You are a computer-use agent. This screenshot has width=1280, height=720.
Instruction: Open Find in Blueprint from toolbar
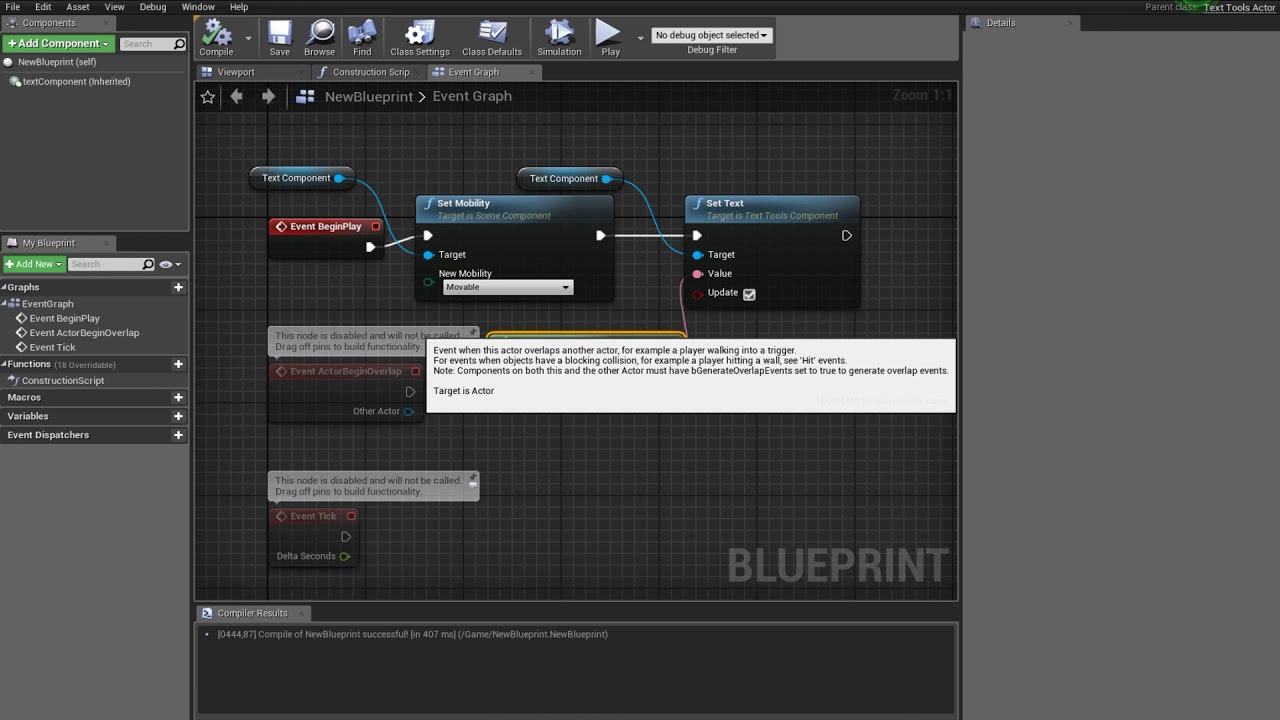362,38
